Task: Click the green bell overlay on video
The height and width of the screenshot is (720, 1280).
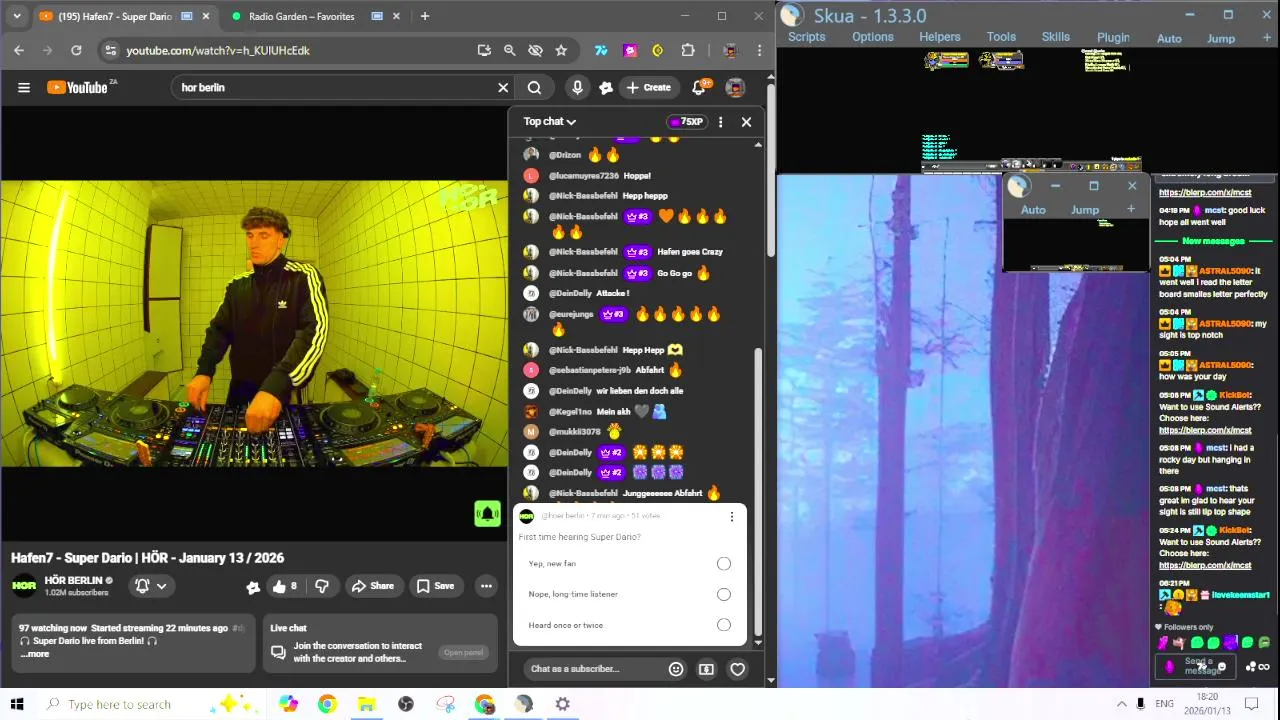Action: click(x=487, y=514)
